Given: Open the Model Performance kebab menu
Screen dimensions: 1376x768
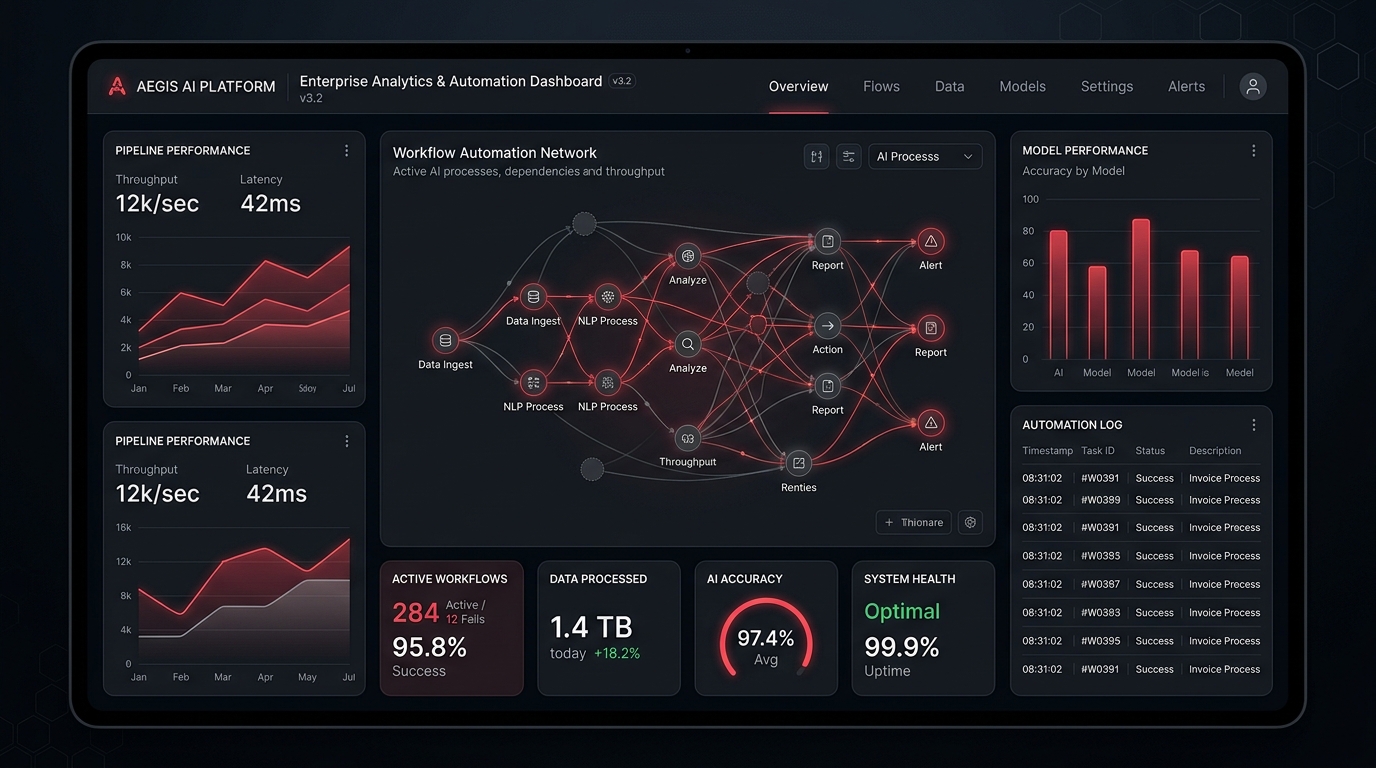Looking at the screenshot, I should tap(1253, 150).
